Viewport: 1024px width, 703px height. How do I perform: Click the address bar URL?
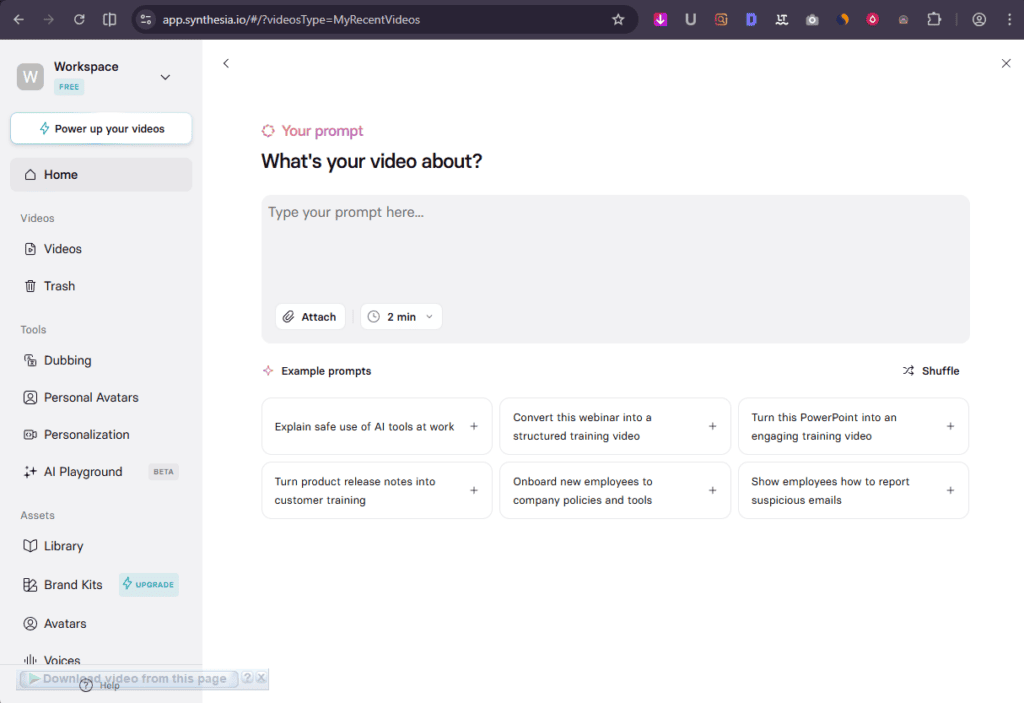tap(291, 20)
